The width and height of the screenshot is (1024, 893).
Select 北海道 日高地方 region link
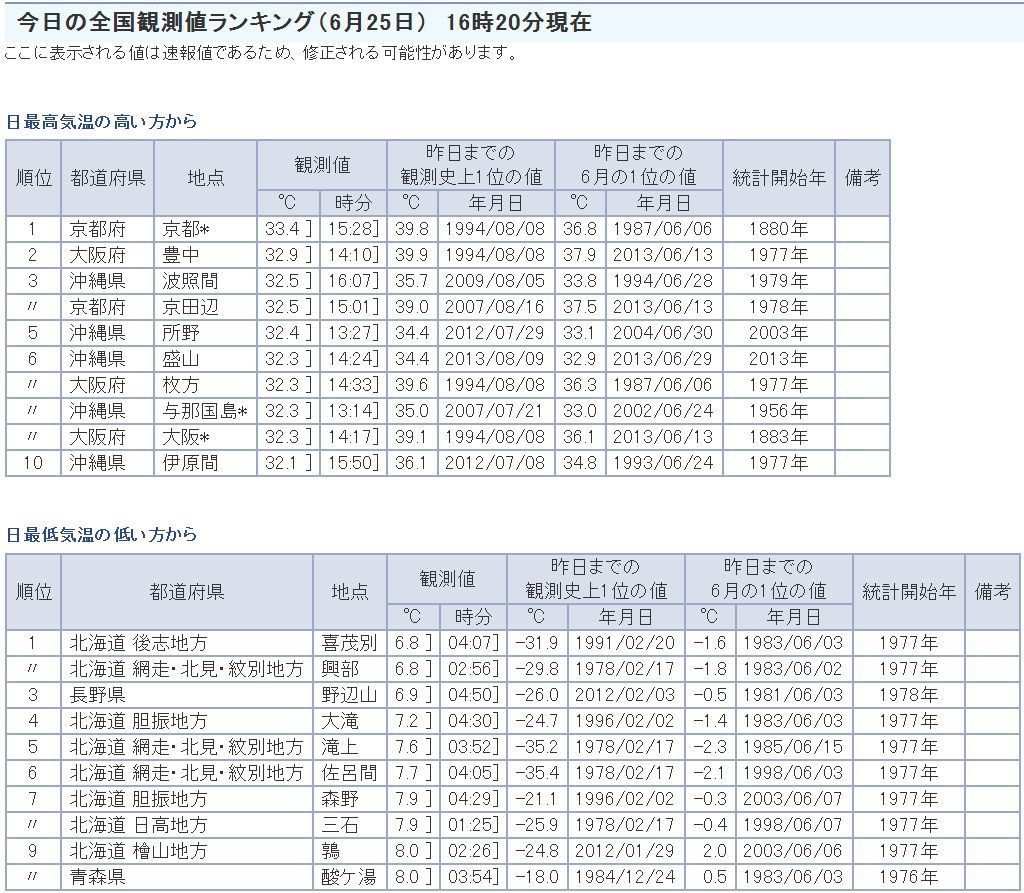[138, 825]
